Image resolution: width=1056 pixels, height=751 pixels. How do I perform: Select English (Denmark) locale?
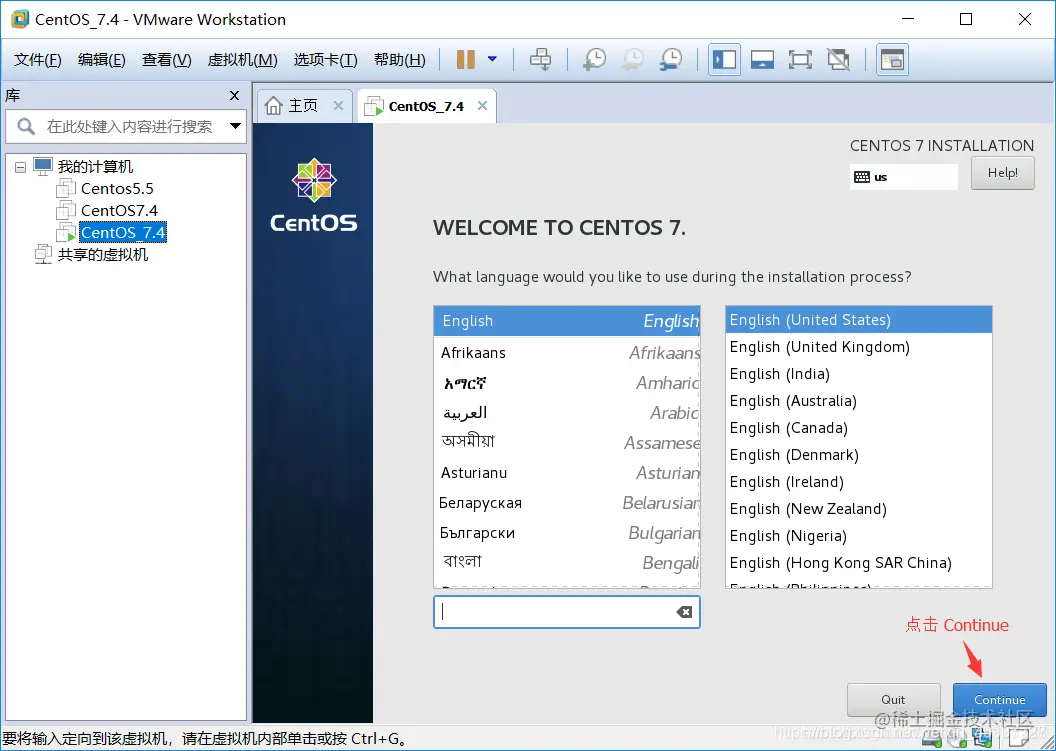858,455
